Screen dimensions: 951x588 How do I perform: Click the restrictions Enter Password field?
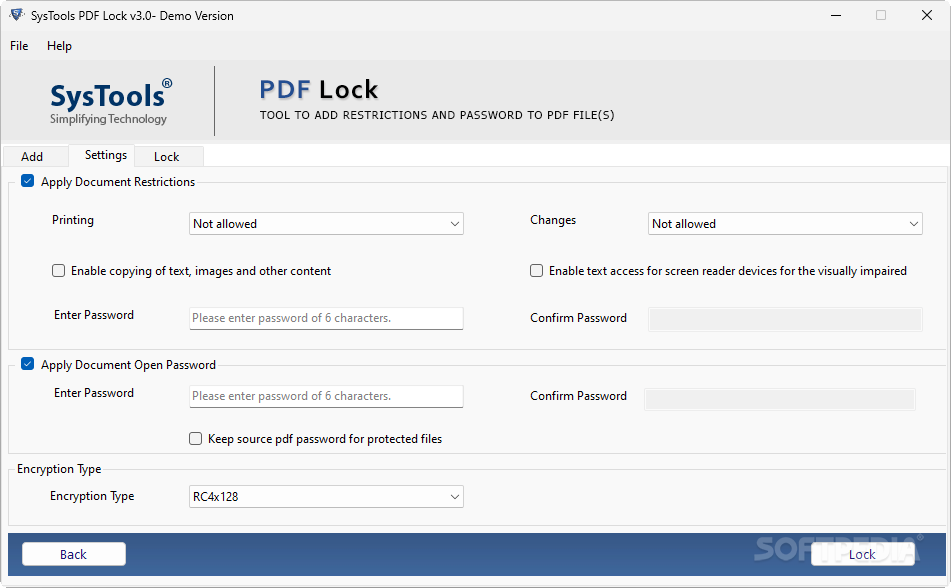[326, 318]
